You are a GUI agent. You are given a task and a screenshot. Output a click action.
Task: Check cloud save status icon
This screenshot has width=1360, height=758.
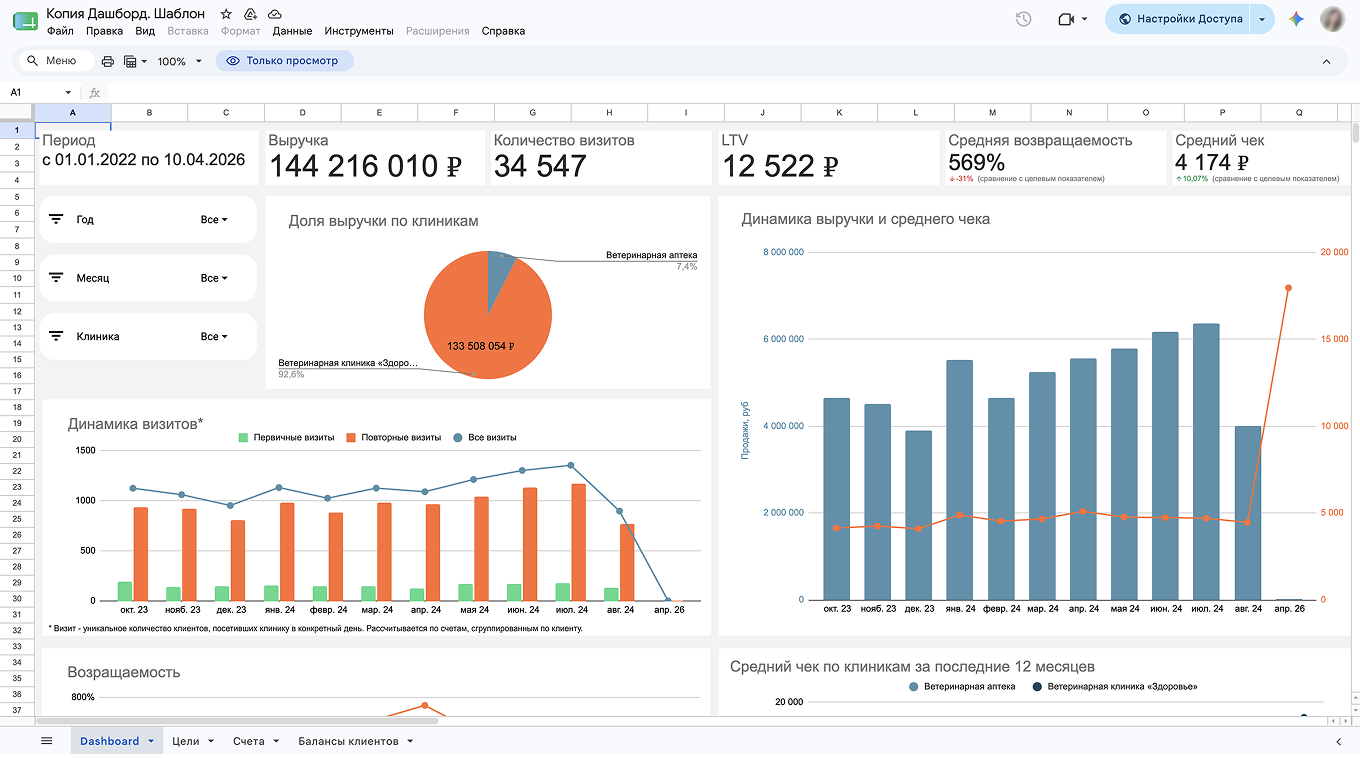pos(275,14)
